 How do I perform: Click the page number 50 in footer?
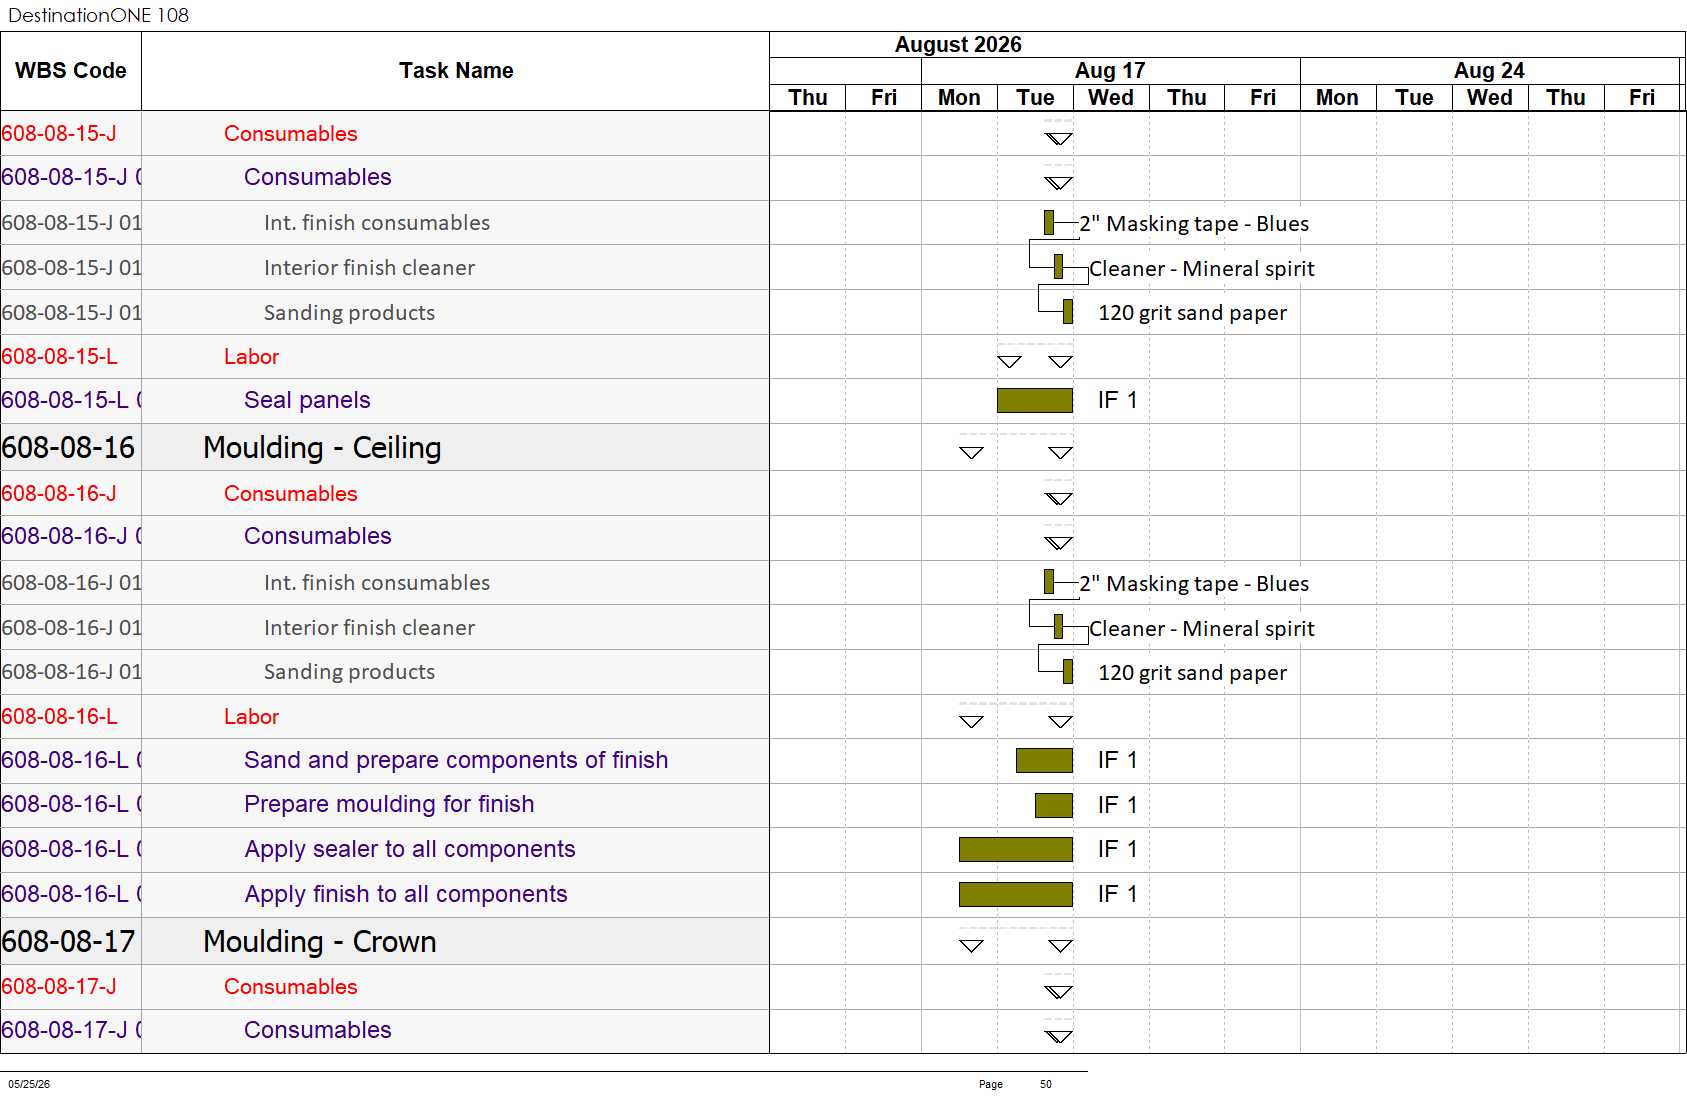point(1046,1084)
